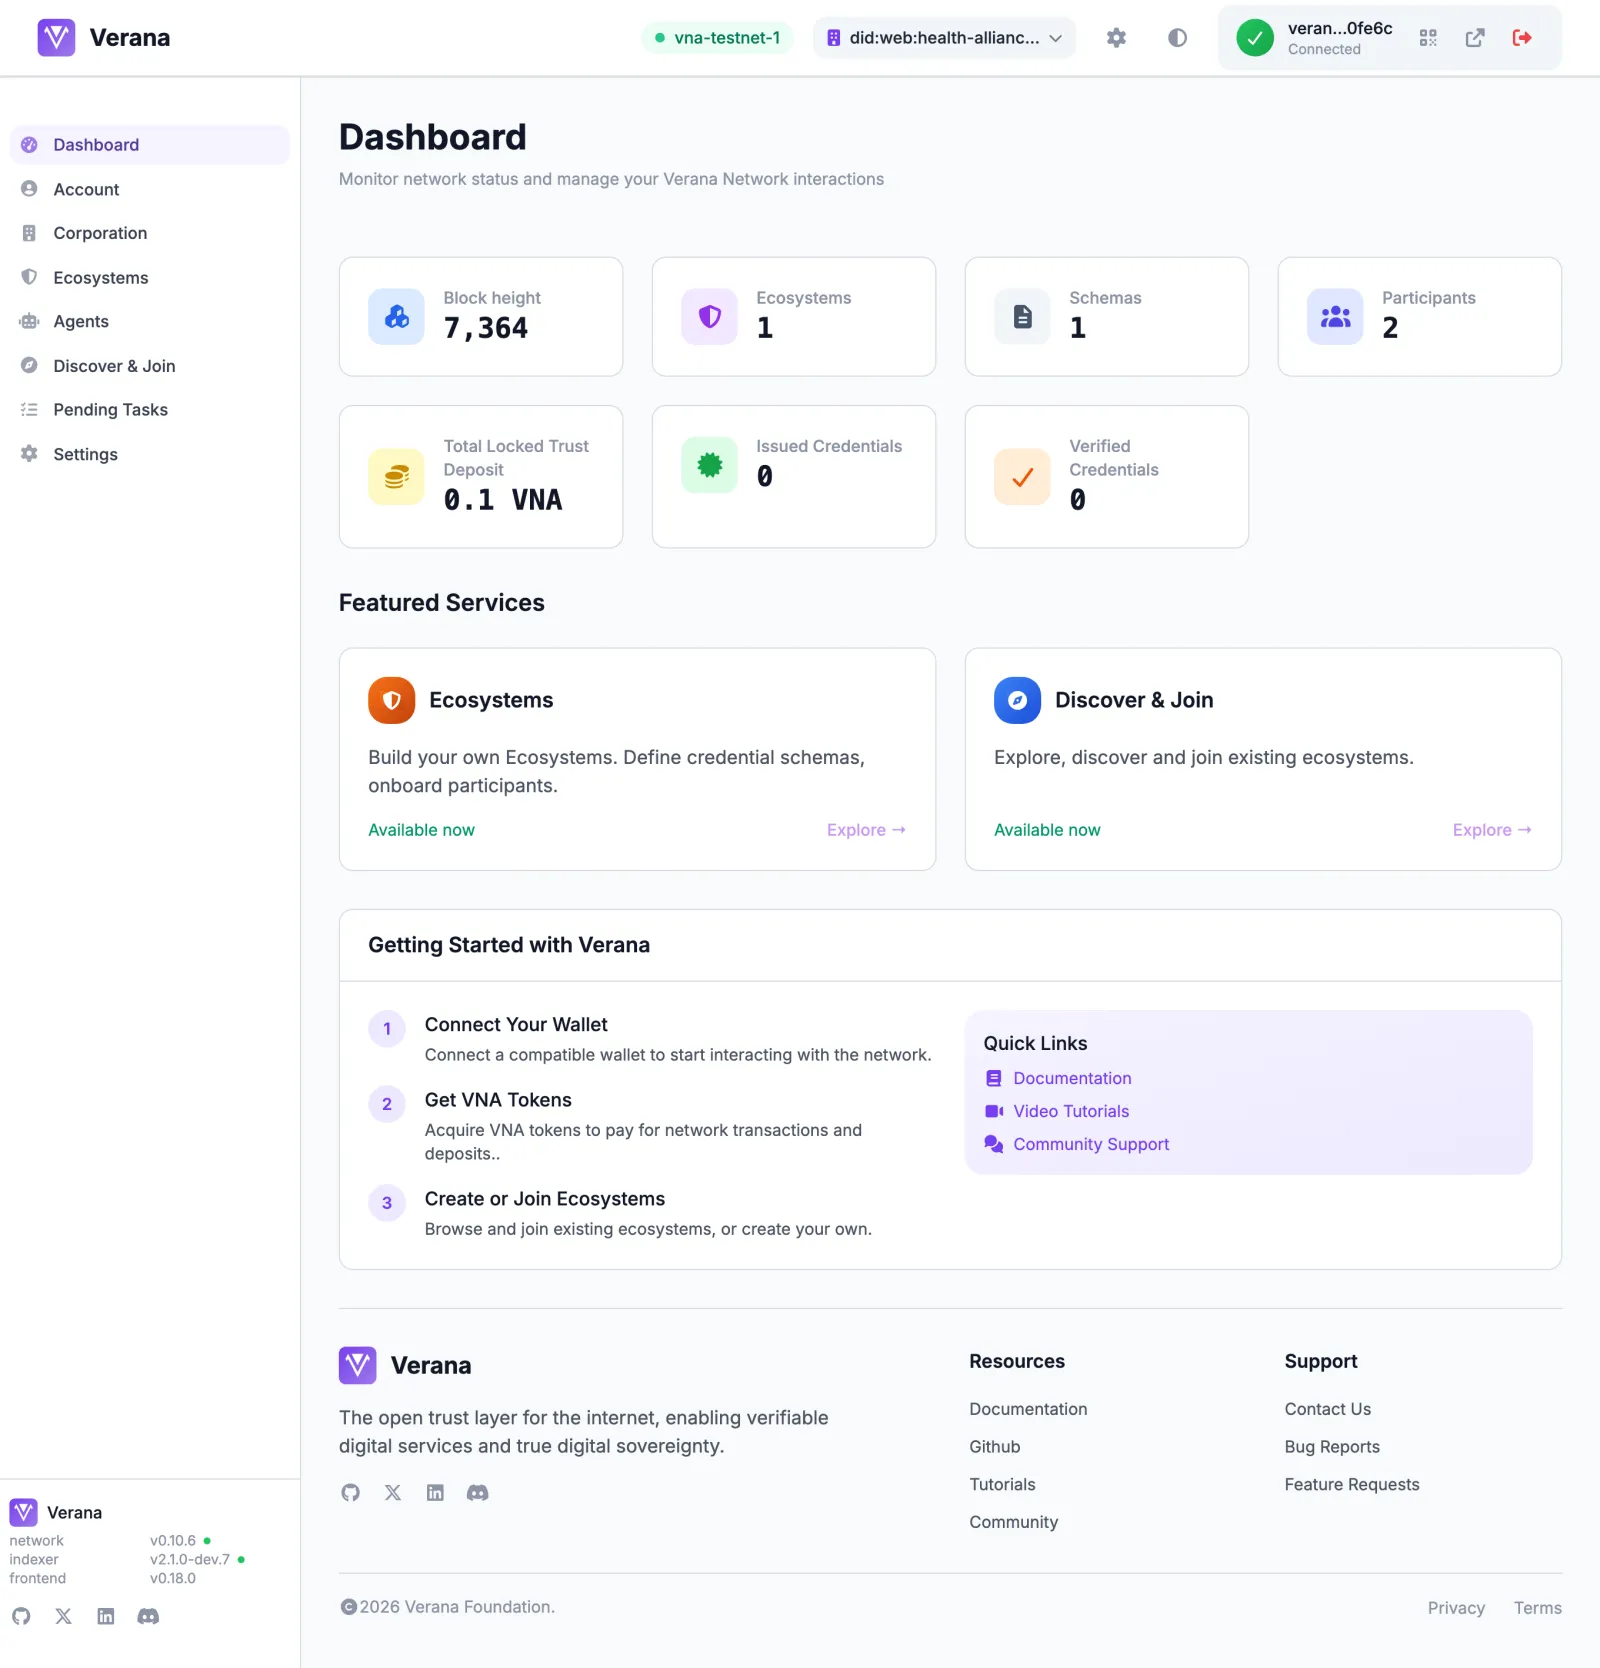Open the Terms footer link
Viewport: 1600px width, 1668px height.
[1538, 1608]
